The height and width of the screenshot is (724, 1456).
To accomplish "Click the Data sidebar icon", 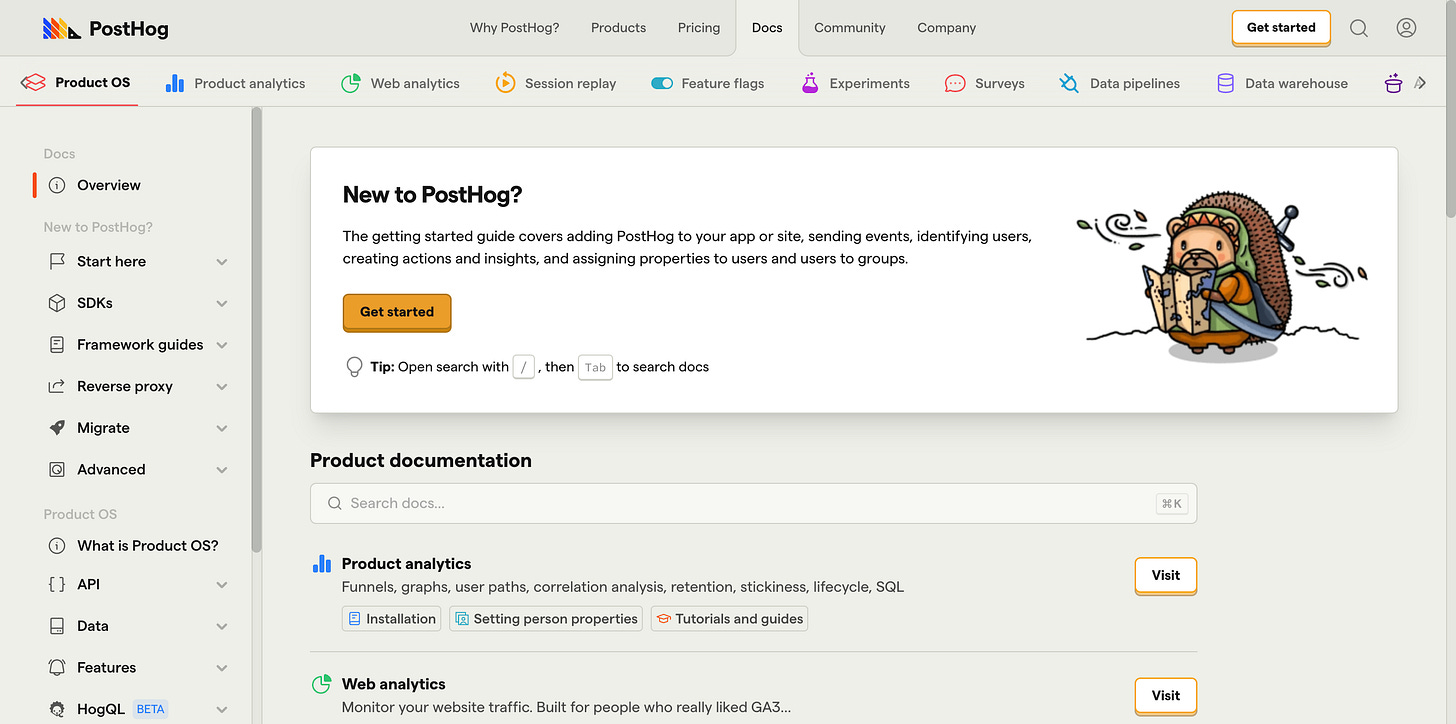I will point(57,626).
